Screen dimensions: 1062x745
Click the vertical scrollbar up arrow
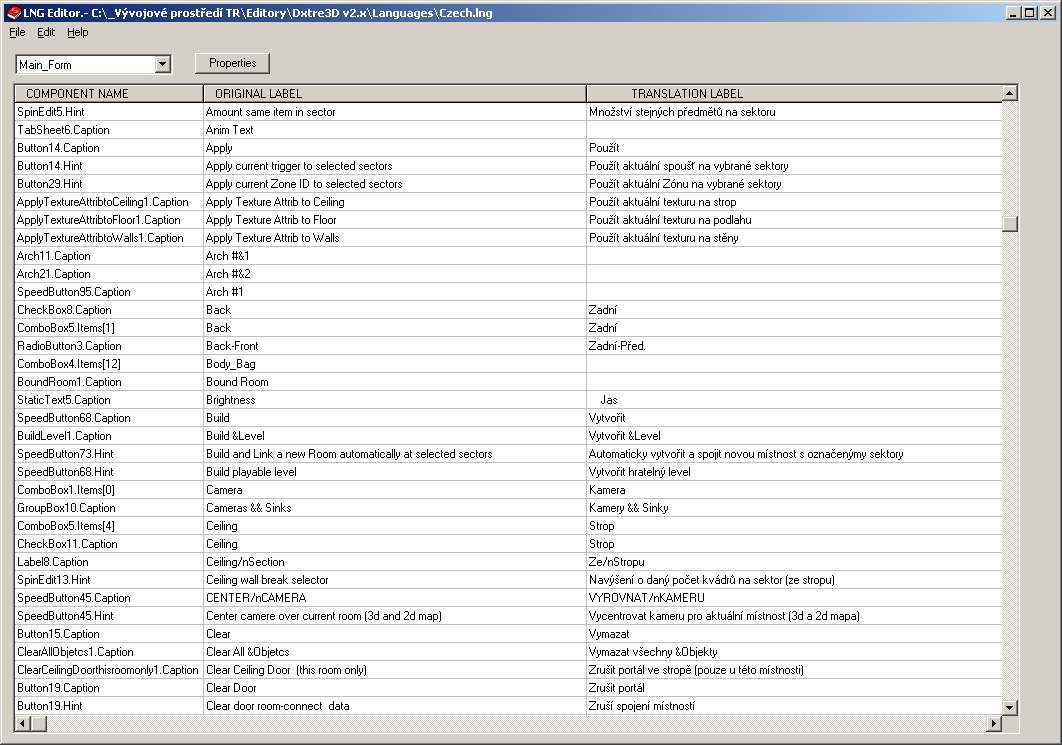pyautogui.click(x=1010, y=93)
